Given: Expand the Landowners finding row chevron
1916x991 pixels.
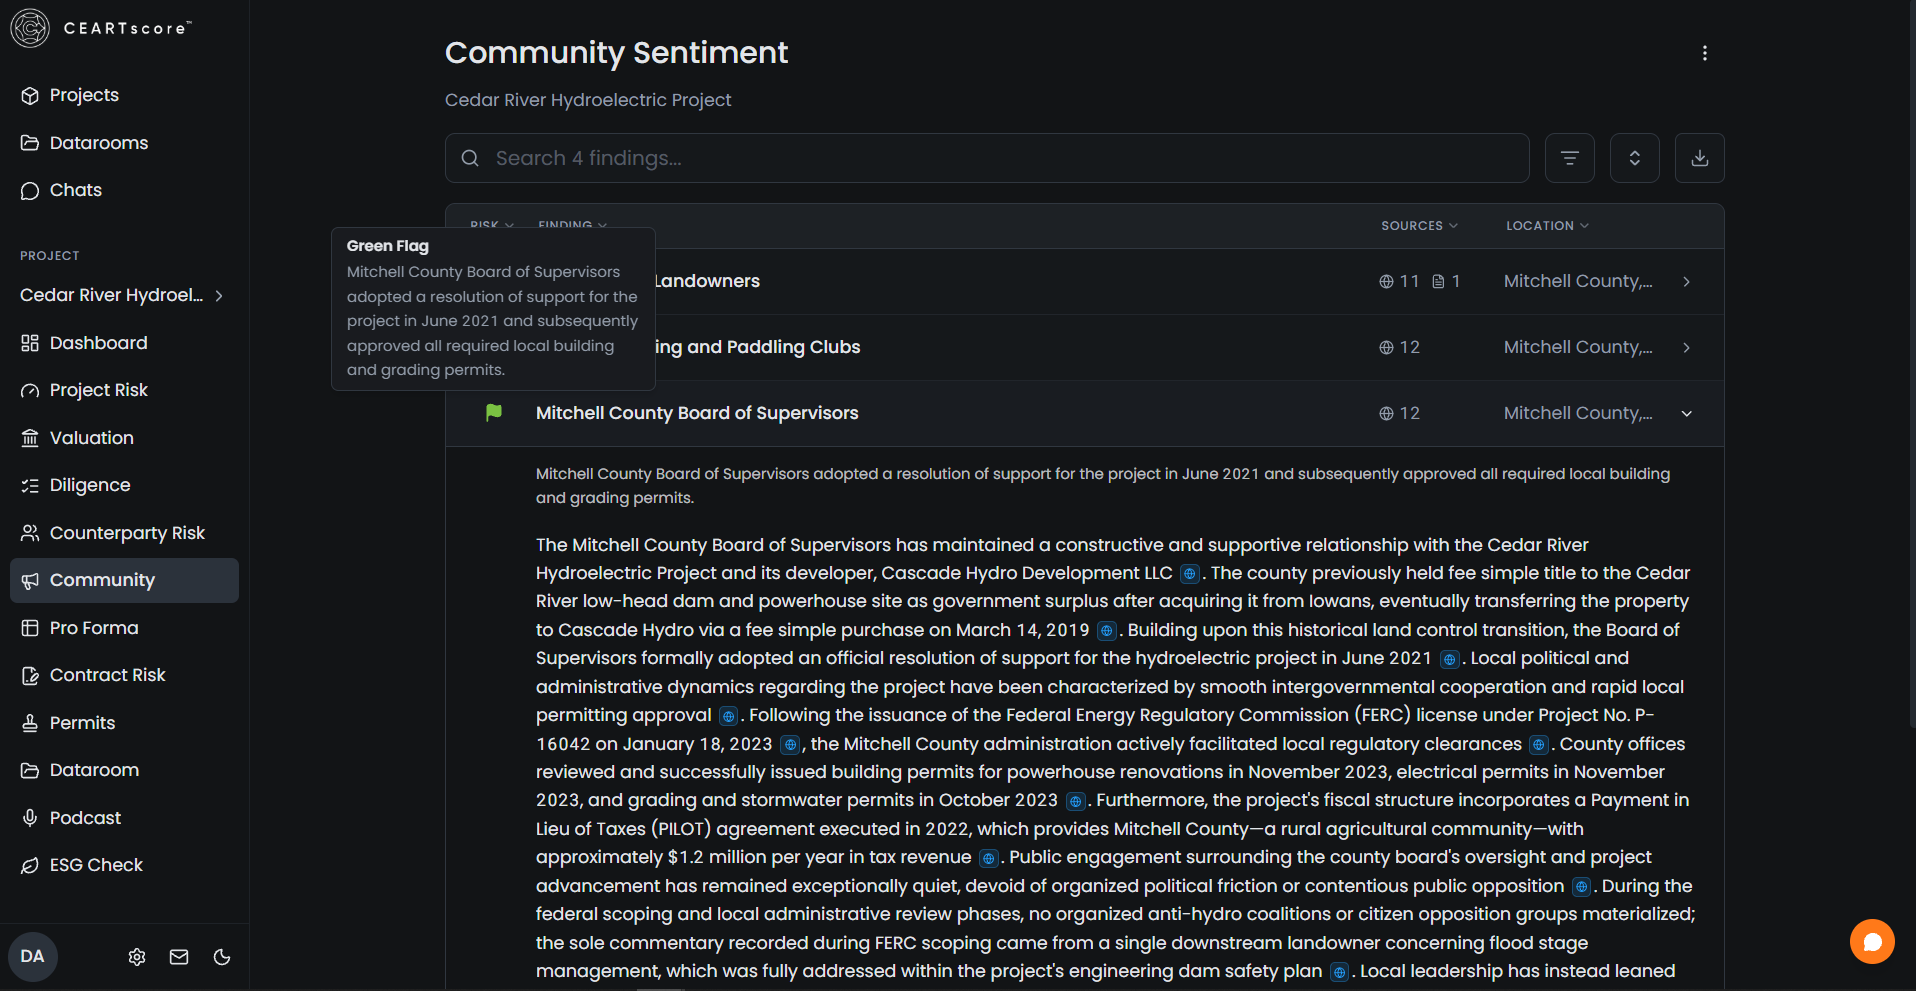Looking at the screenshot, I should point(1687,282).
